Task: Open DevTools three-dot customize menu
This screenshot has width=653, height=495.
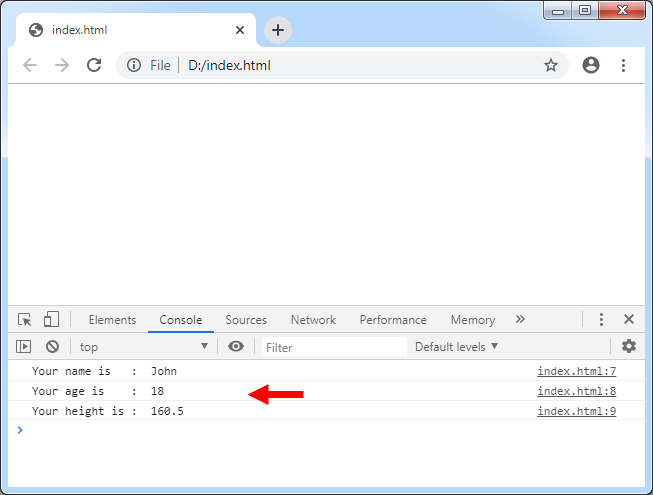Action: (x=601, y=320)
